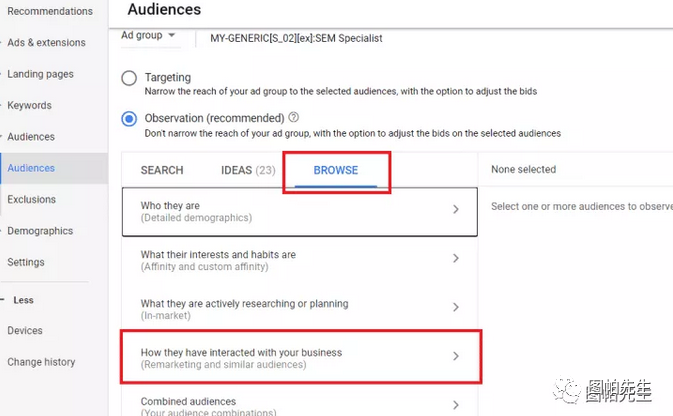Open the IDEAS (23) tab

tap(248, 170)
